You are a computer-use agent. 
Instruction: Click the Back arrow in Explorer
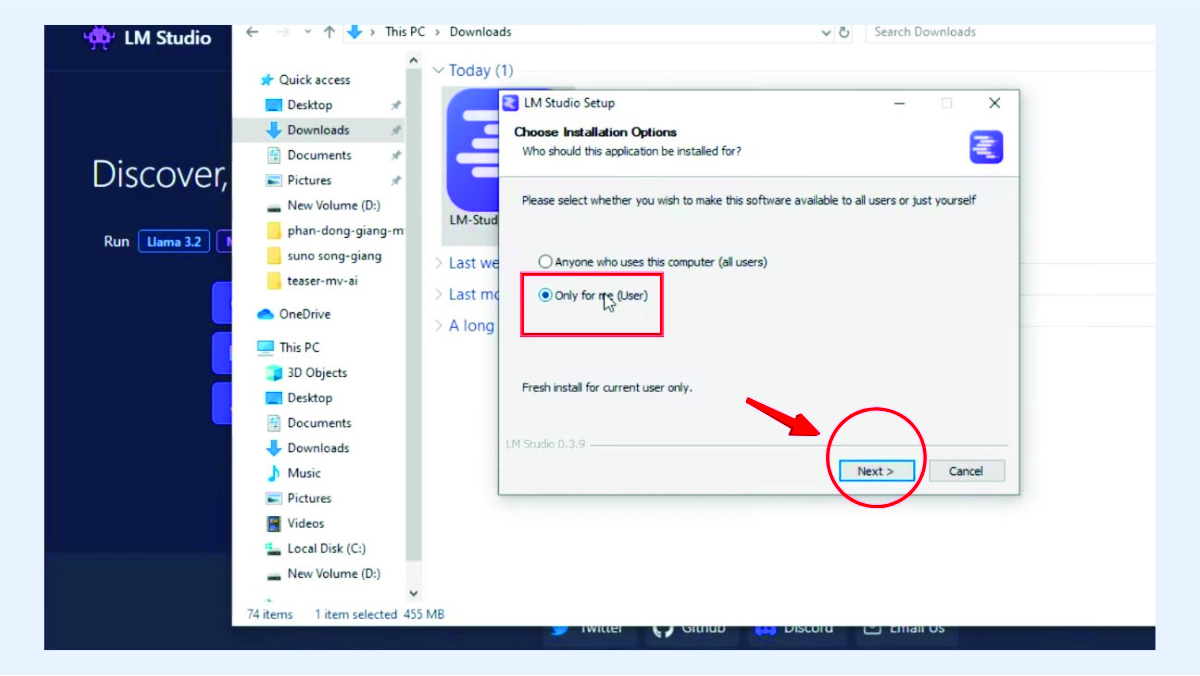252,32
